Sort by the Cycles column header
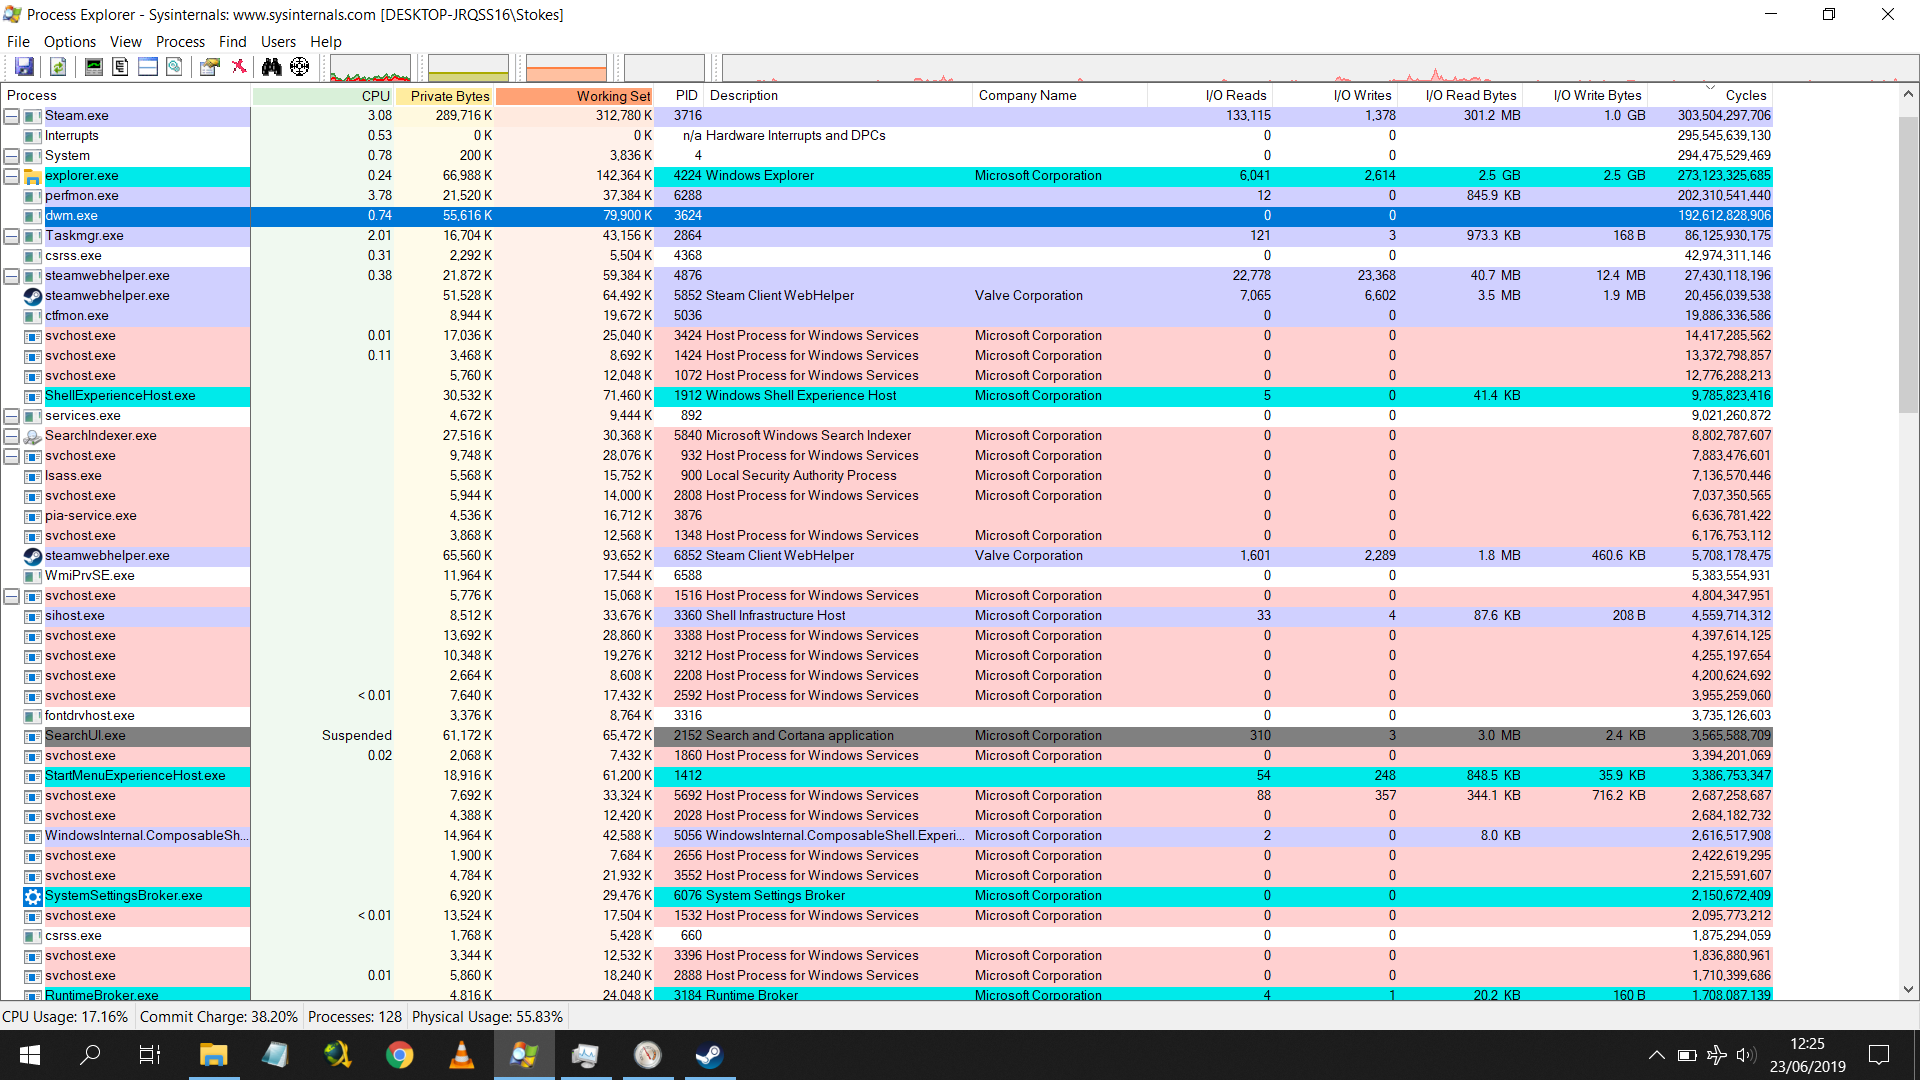The image size is (1920, 1080). 1710,95
